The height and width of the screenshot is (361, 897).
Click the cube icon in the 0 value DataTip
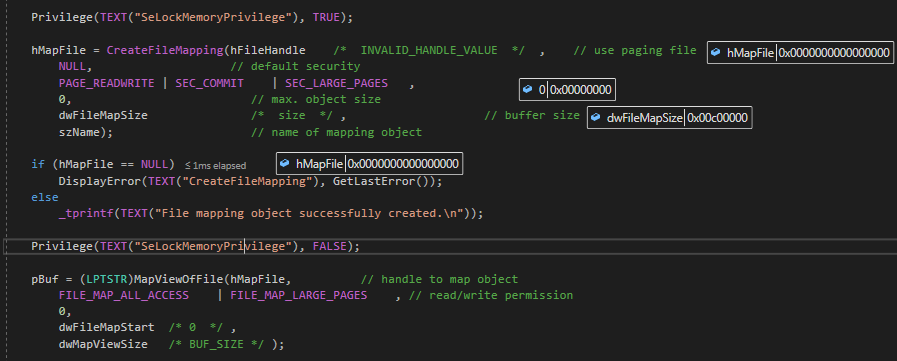(527, 89)
